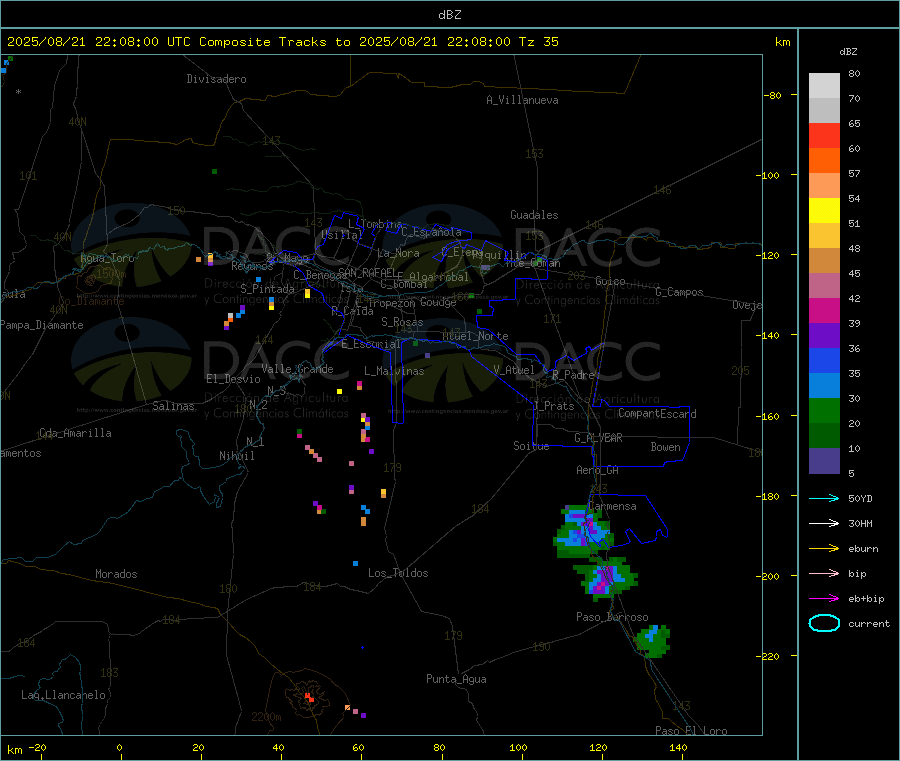
Task: Pick the slate swatch between 10 and 5
Action: (x=824, y=461)
